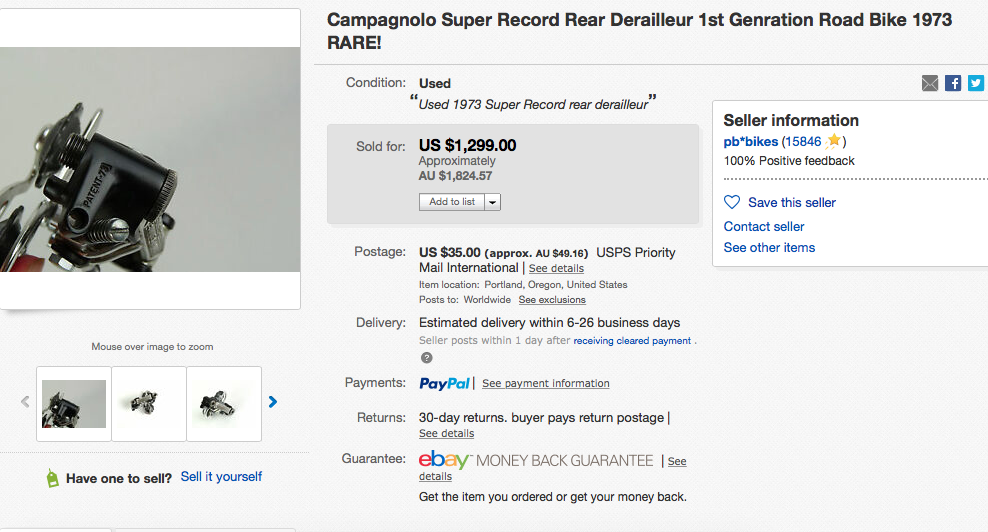
Task: Select the third derailleur thumbnail
Action: click(x=224, y=404)
